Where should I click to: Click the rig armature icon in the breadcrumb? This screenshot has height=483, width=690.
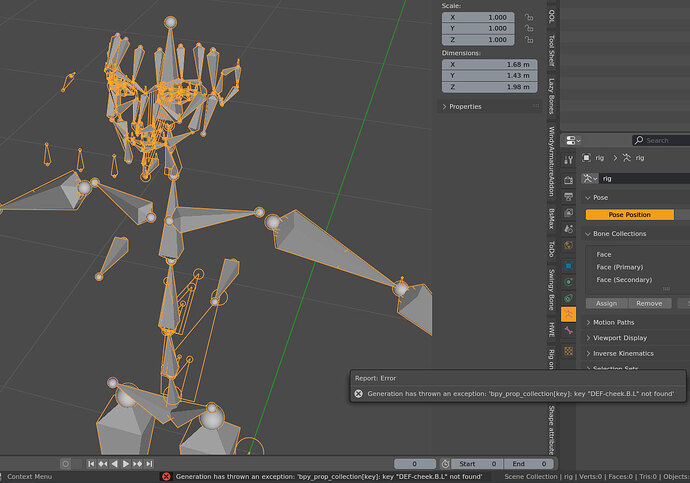[627, 157]
